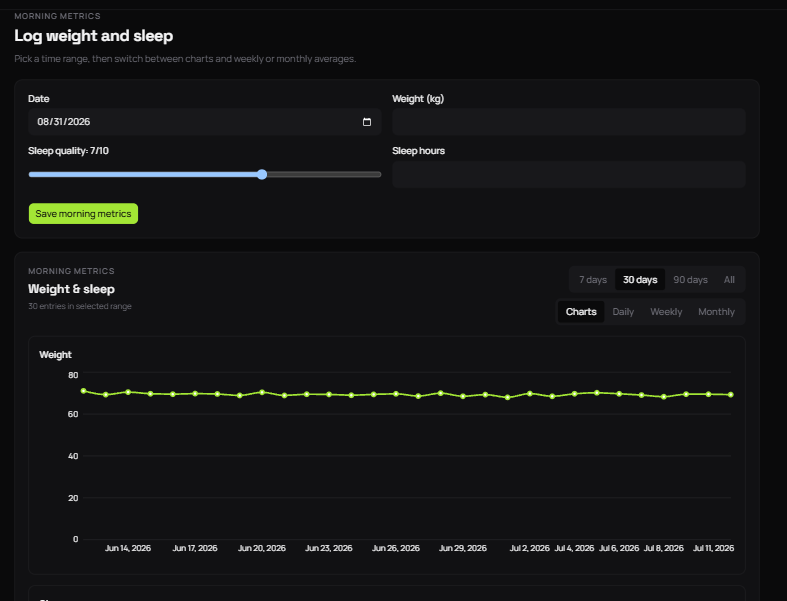Image resolution: width=787 pixels, height=601 pixels.
Task: Click the Jun 17, 2026 axis label
Action: point(195,548)
